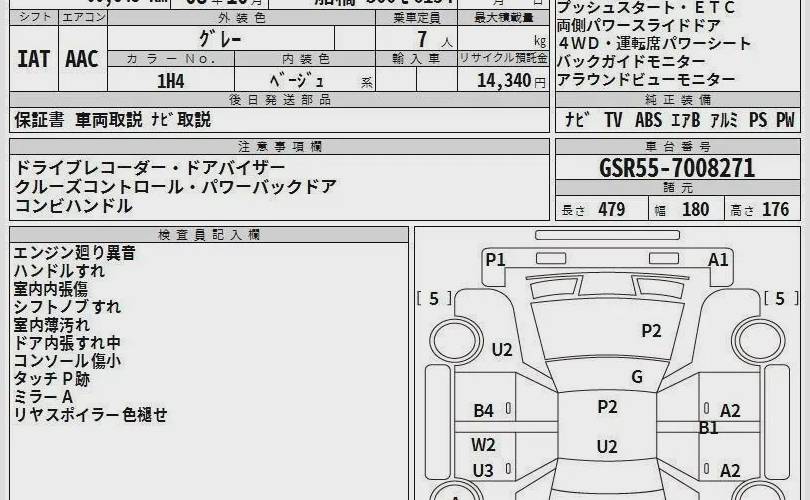Click the U3 dent marker on diagram

(484, 470)
